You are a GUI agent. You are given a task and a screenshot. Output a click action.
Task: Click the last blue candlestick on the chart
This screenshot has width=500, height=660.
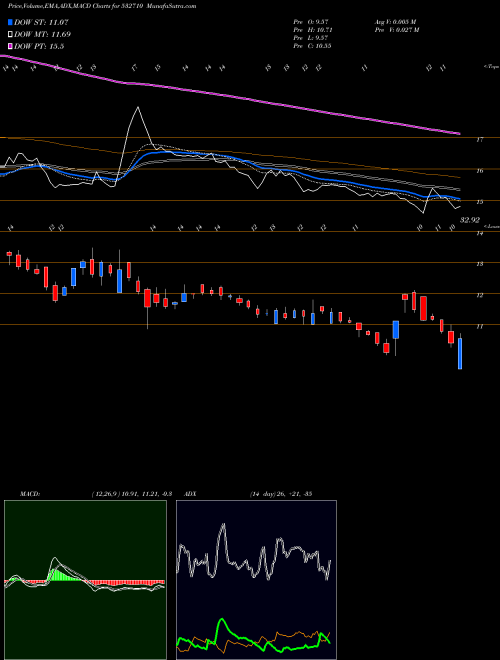pyautogui.click(x=460, y=354)
